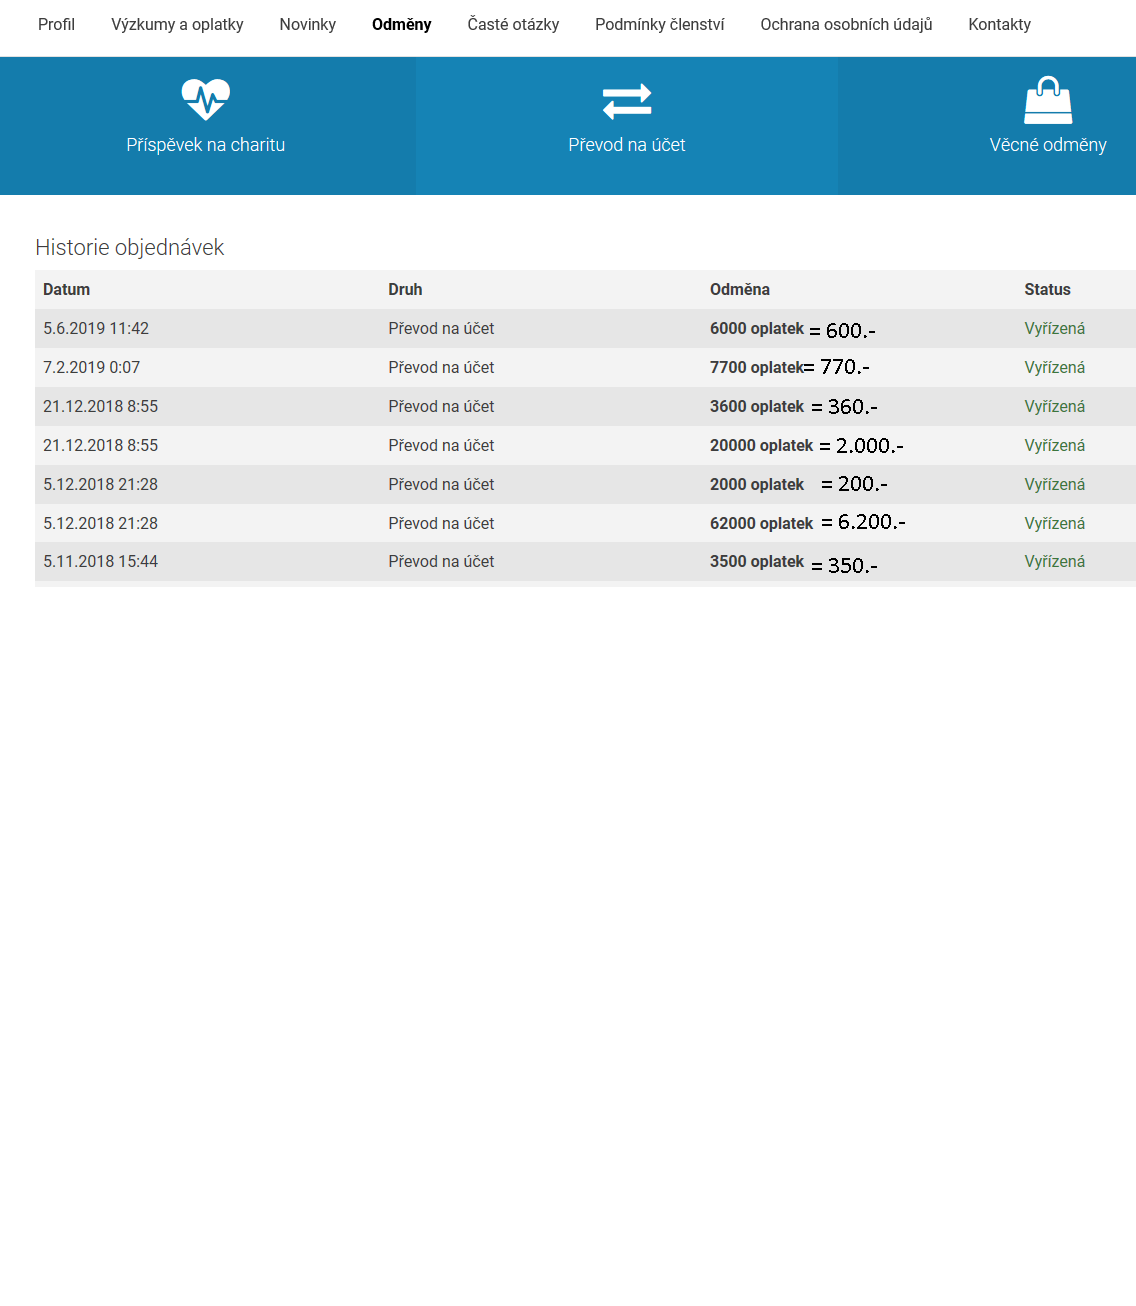Click the shopping bag rewards icon

pyautogui.click(x=1048, y=100)
